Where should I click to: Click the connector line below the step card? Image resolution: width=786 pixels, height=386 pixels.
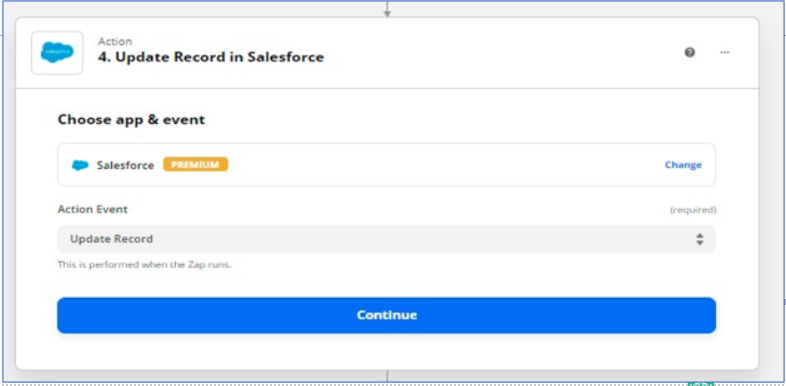pyautogui.click(x=387, y=376)
